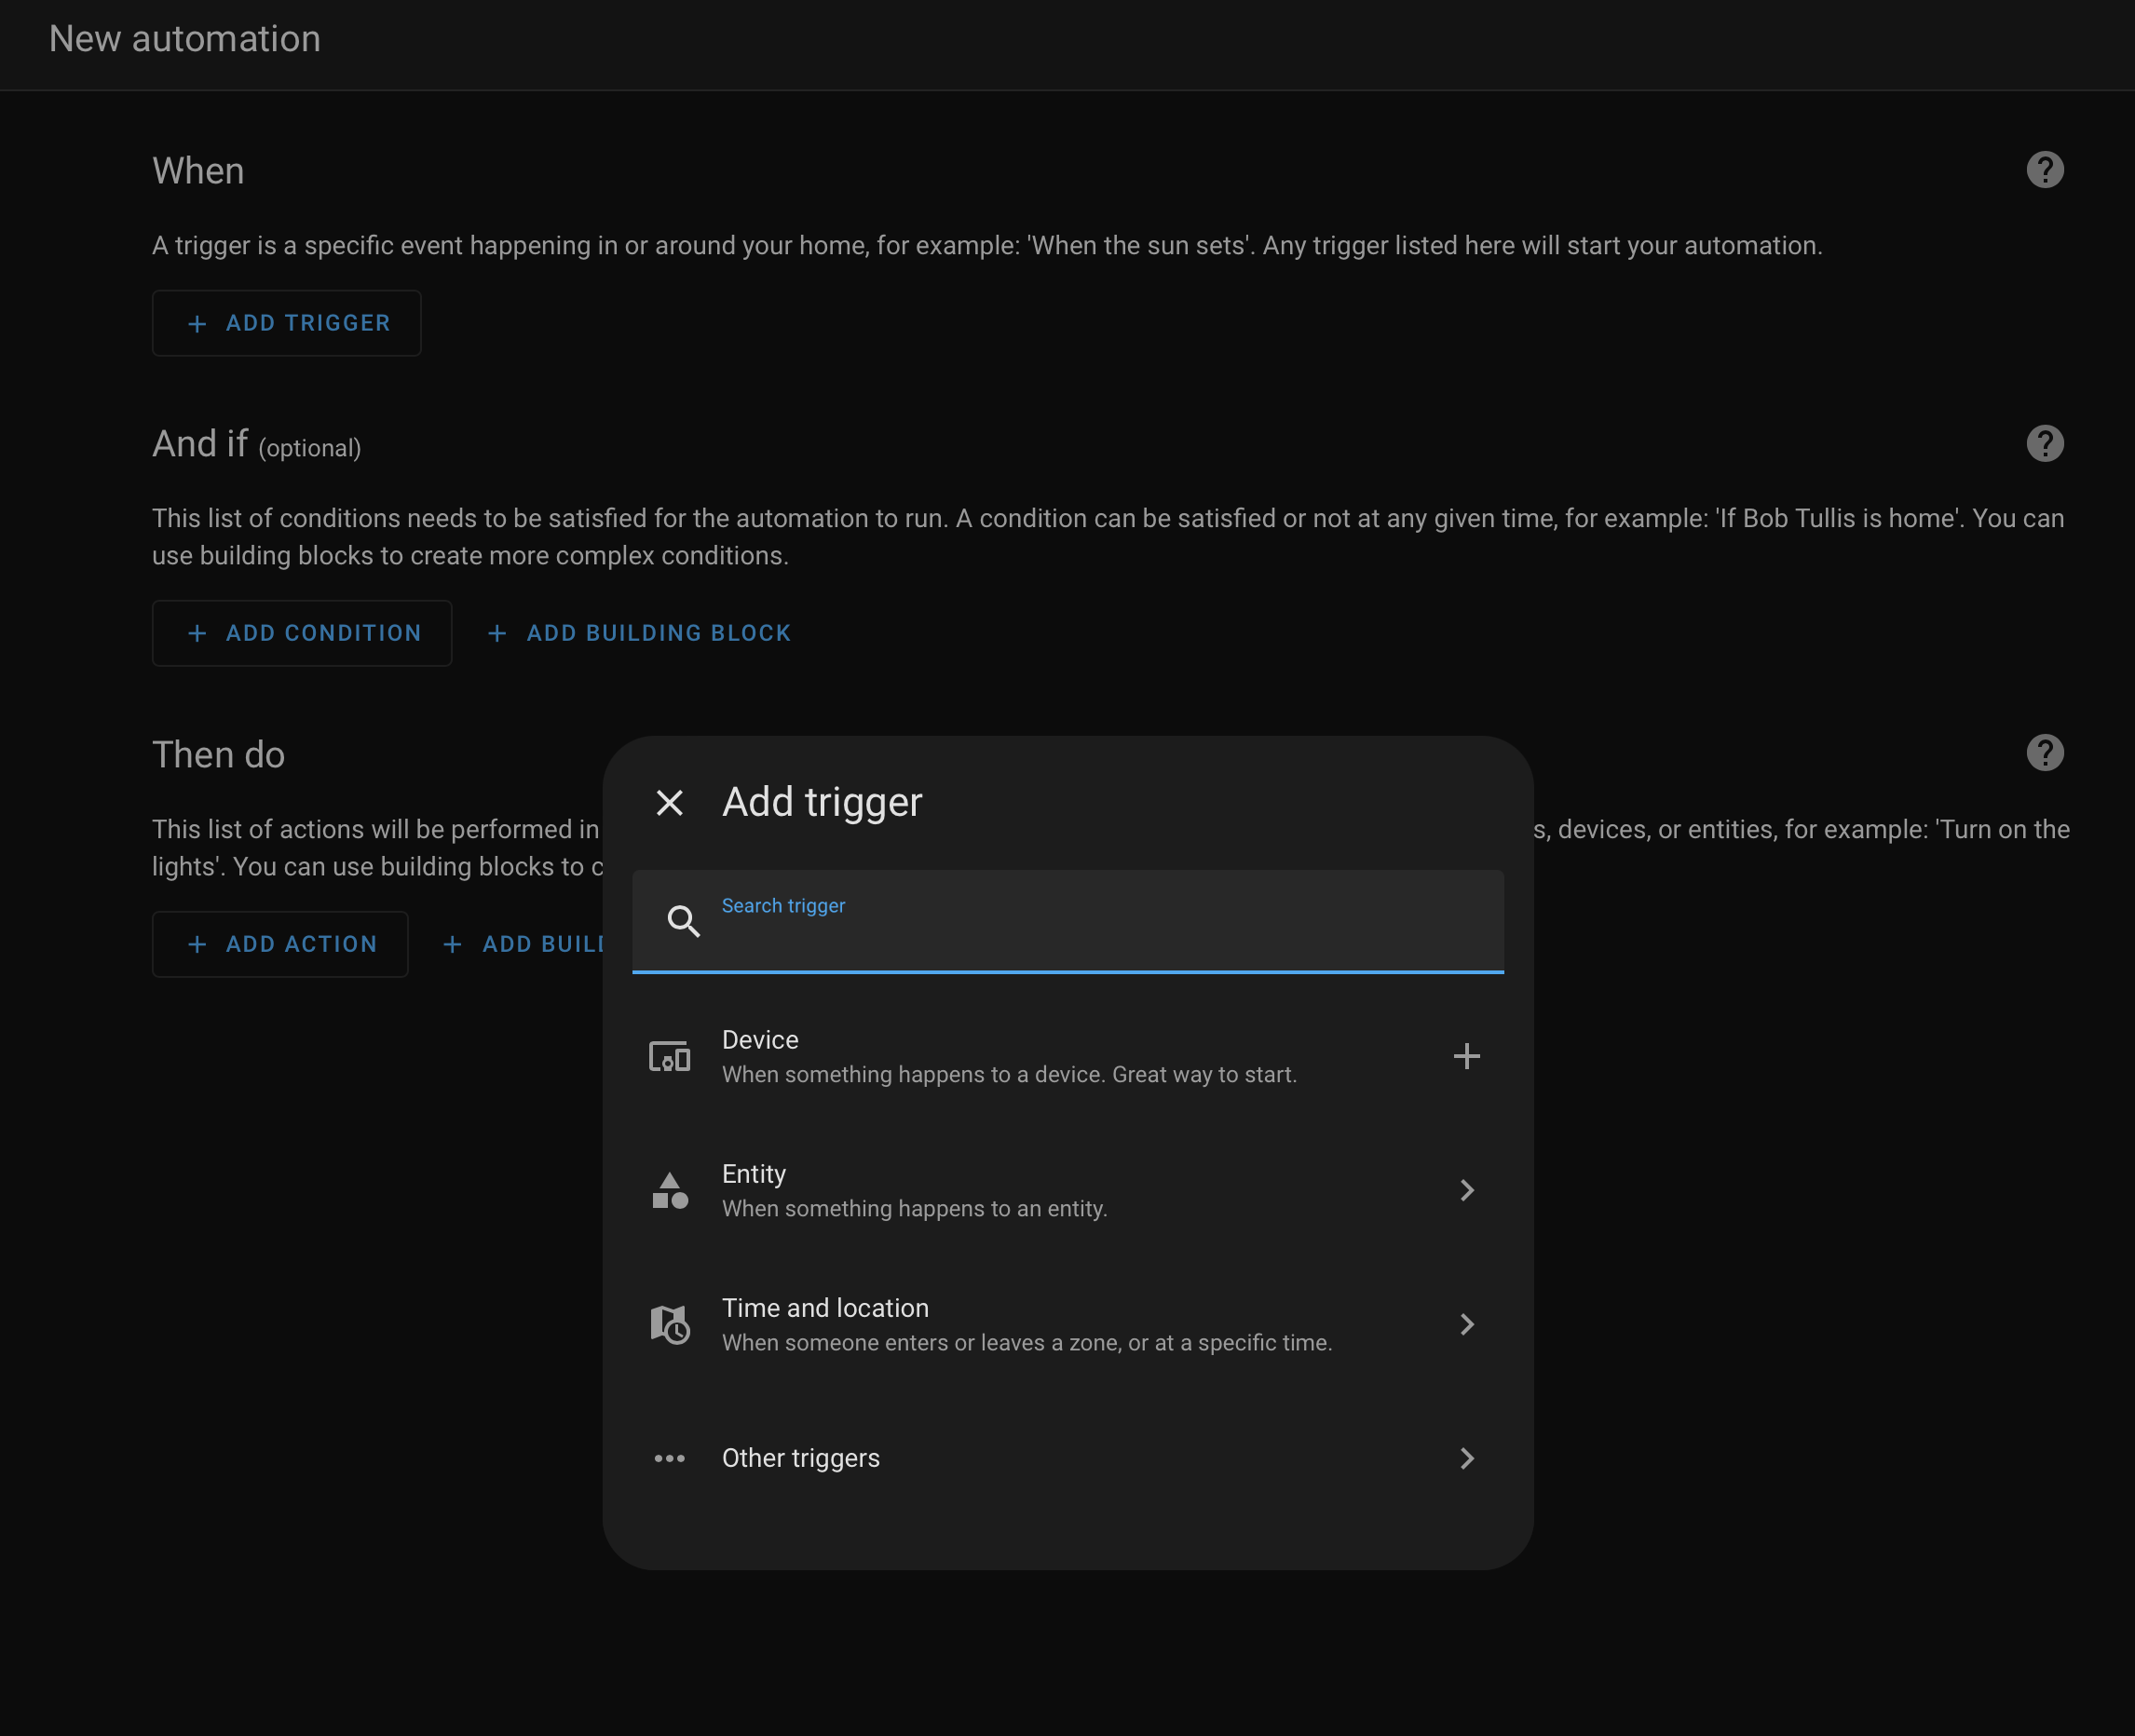Expand the Entity trigger options
Screen dimensions: 2135x1736
1466,1190
